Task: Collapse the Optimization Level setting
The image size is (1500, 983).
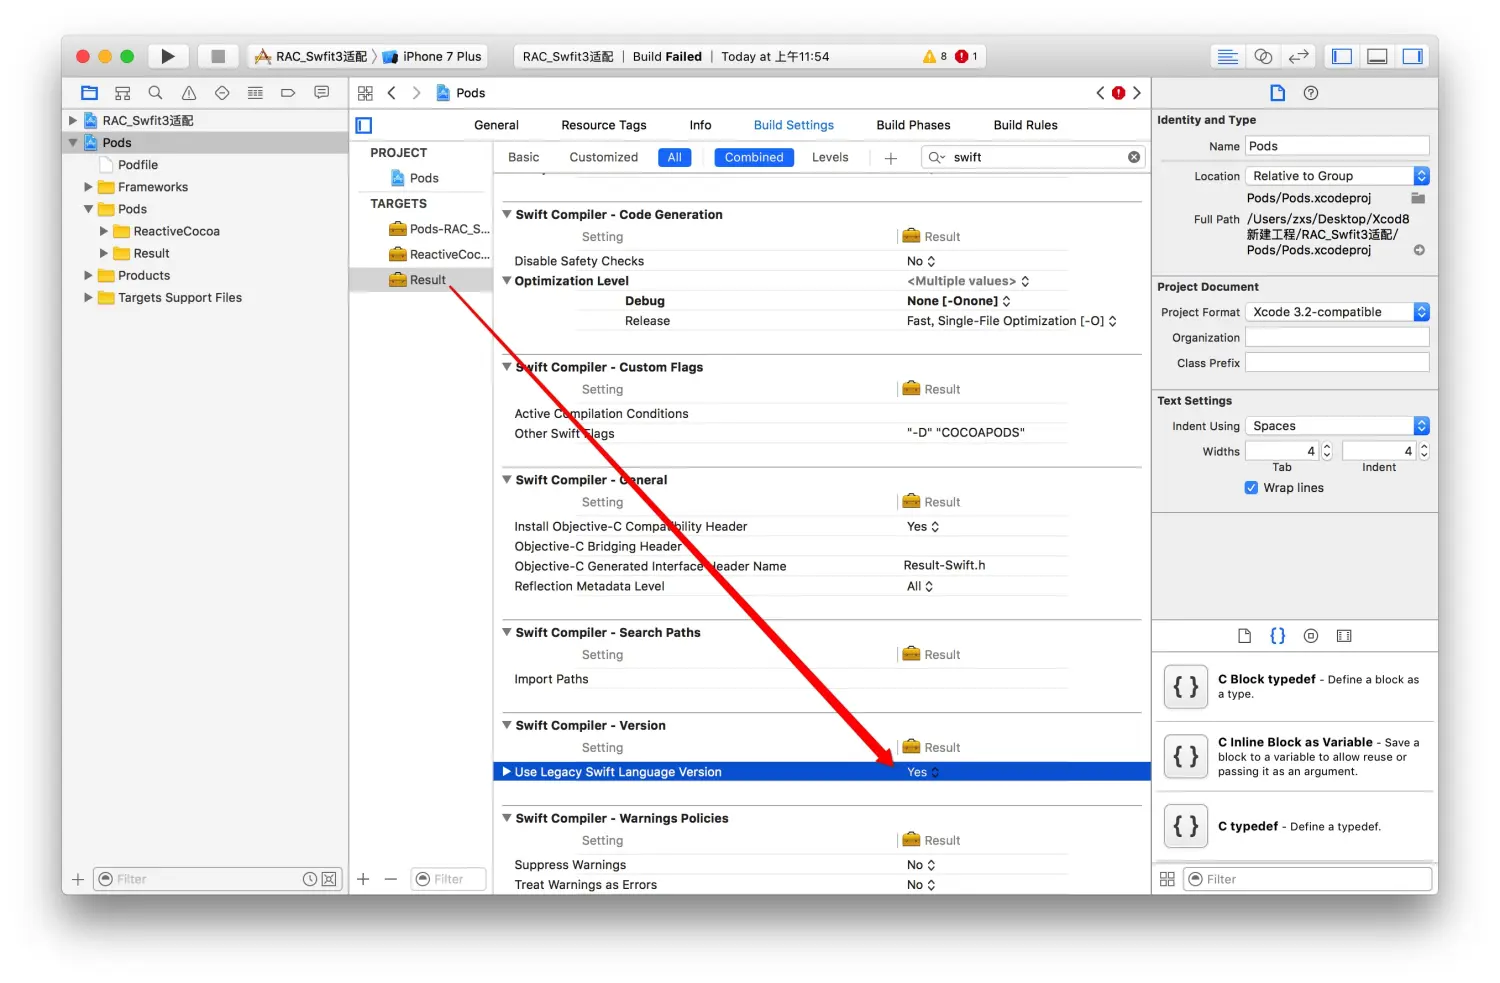Action: point(507,281)
